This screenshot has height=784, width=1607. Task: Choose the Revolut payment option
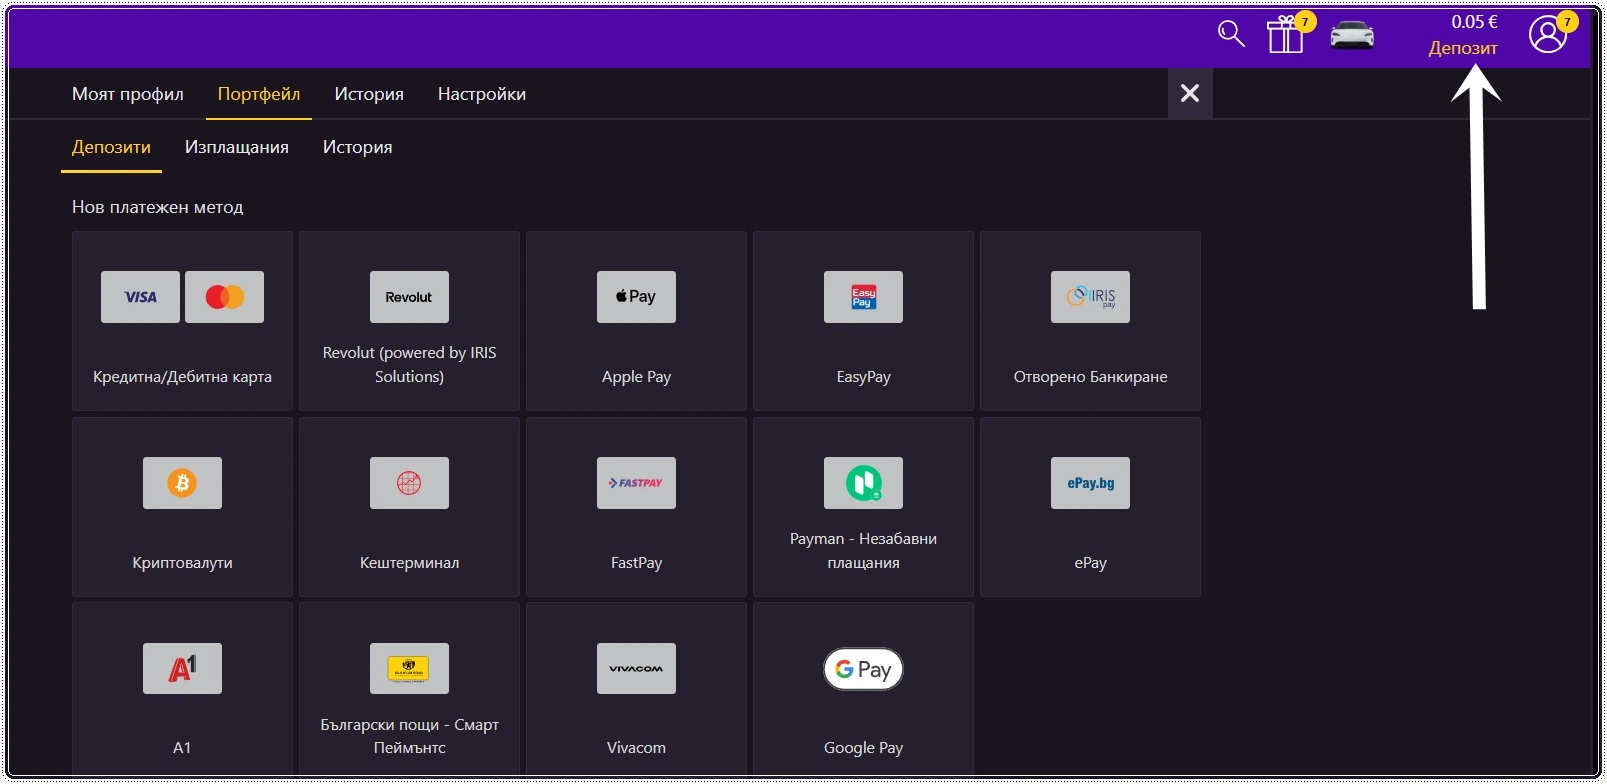coord(409,321)
